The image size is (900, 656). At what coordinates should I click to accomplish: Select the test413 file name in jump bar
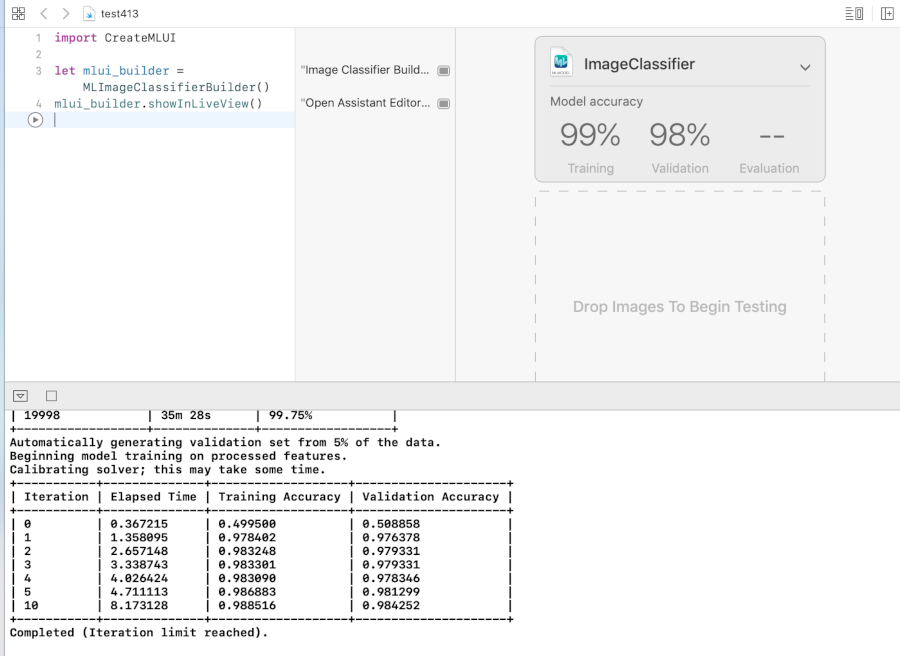click(119, 14)
